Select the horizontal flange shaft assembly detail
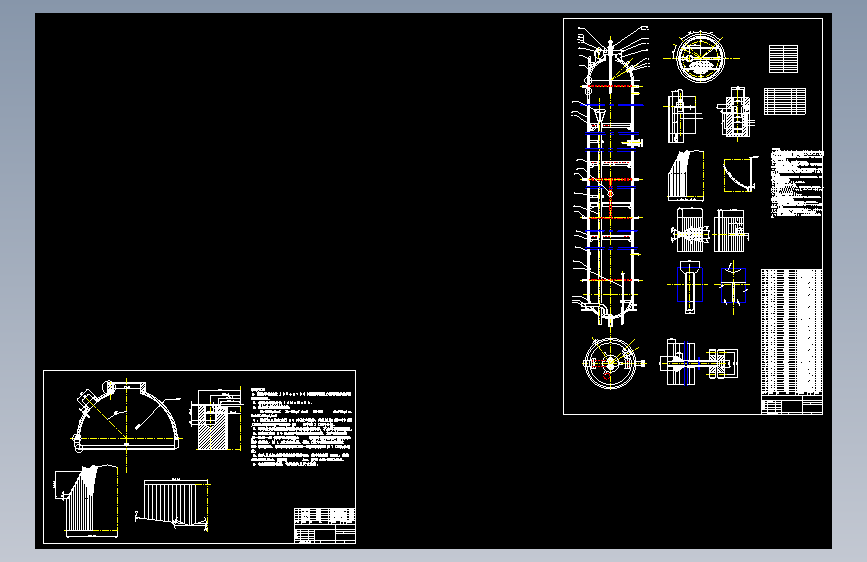 [699, 363]
